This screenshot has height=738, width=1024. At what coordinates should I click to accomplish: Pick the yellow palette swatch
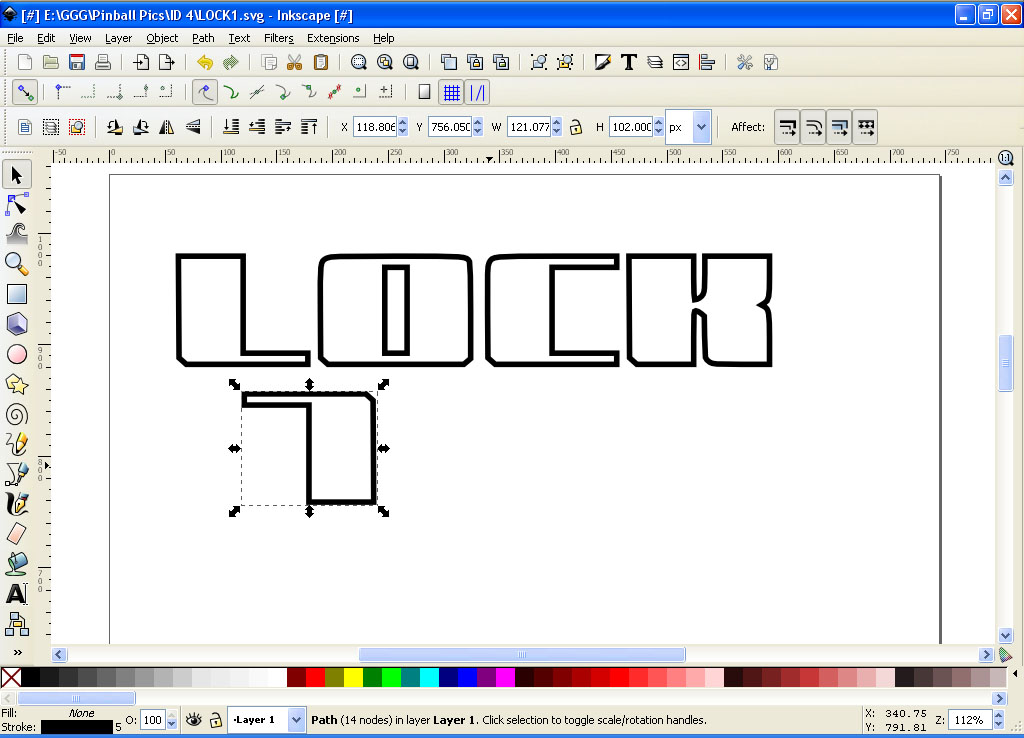353,678
